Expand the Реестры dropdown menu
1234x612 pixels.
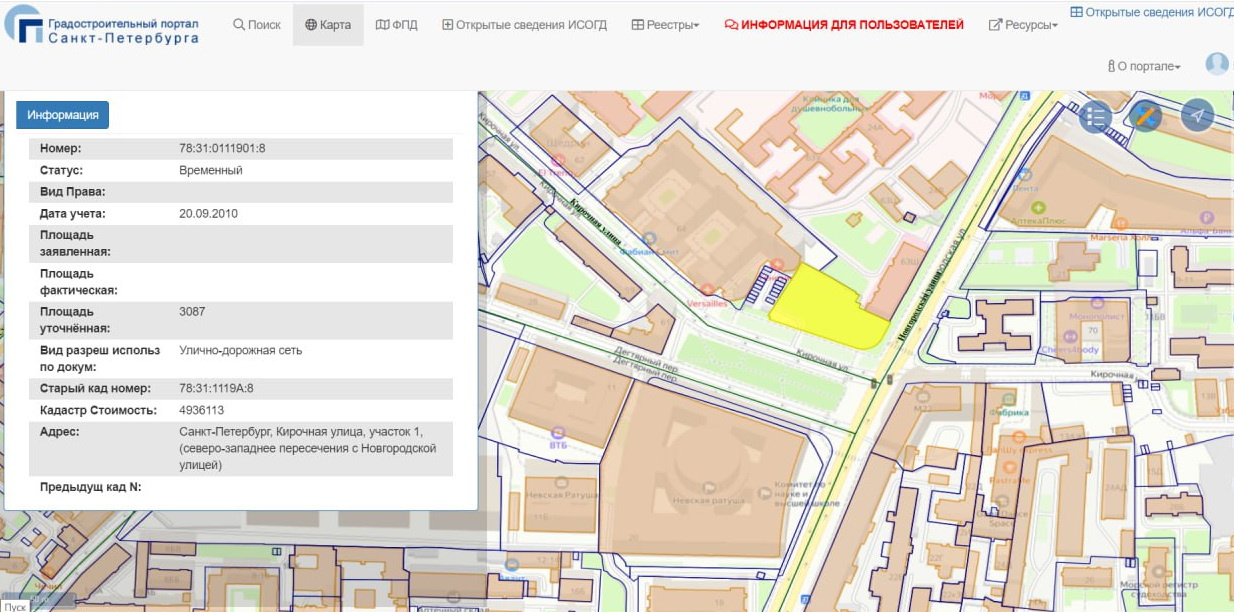click(x=665, y=25)
